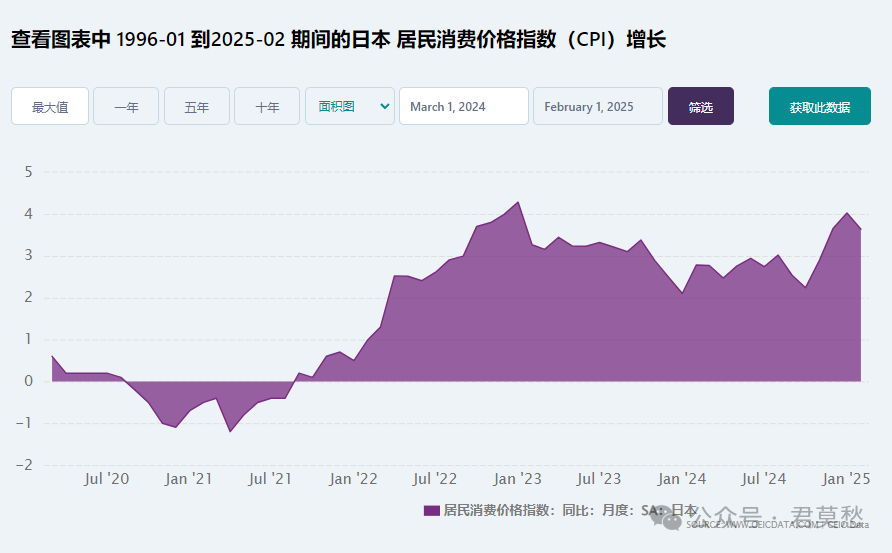Select the 一年 time range
Image resolution: width=892 pixels, height=553 pixels.
tap(126, 106)
